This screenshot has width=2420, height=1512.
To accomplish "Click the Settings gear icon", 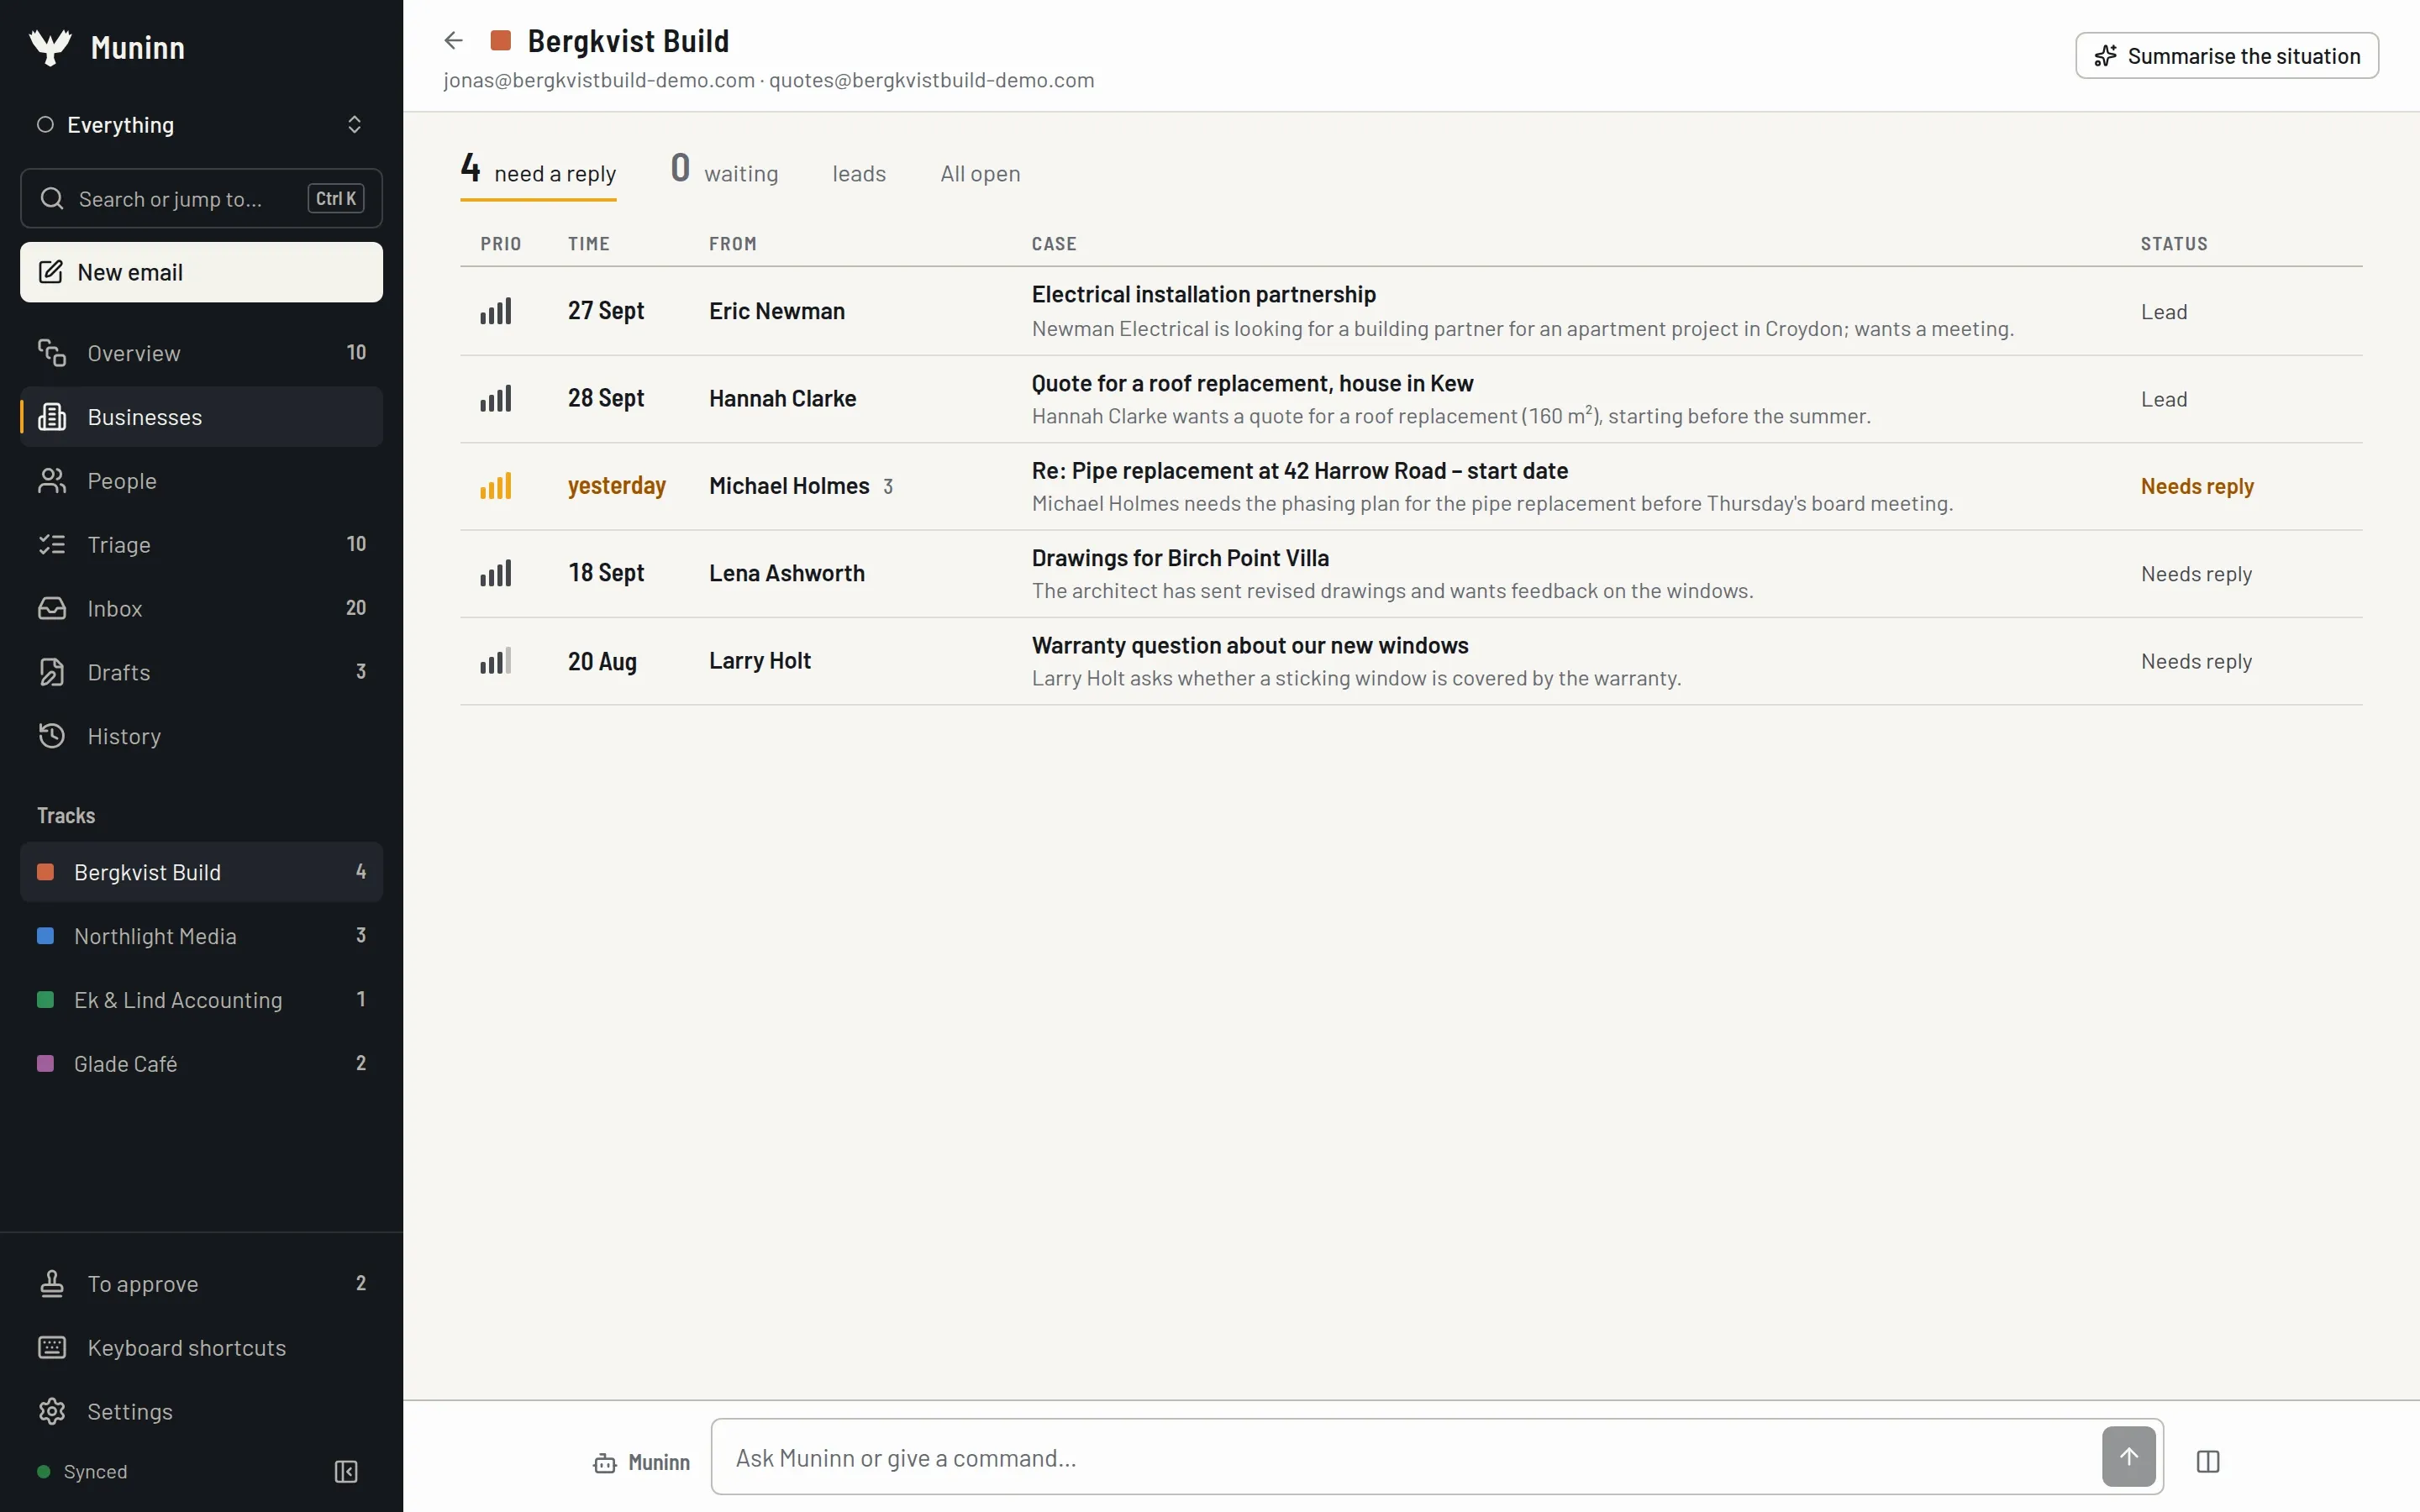I will tap(52, 1412).
